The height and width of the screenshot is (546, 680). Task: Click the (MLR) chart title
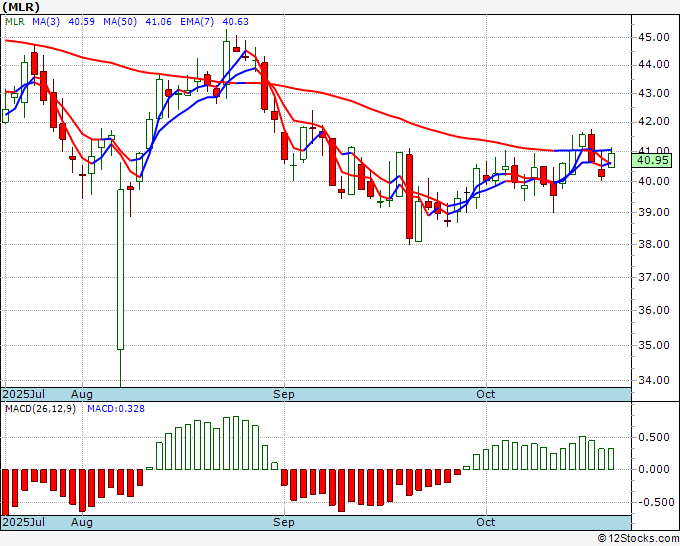[x=21, y=7]
